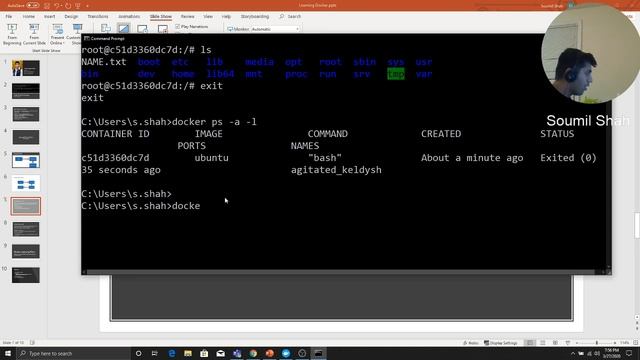Select slide 9 thumbnail
This screenshot has height=360, width=640.
(x=26, y=252)
